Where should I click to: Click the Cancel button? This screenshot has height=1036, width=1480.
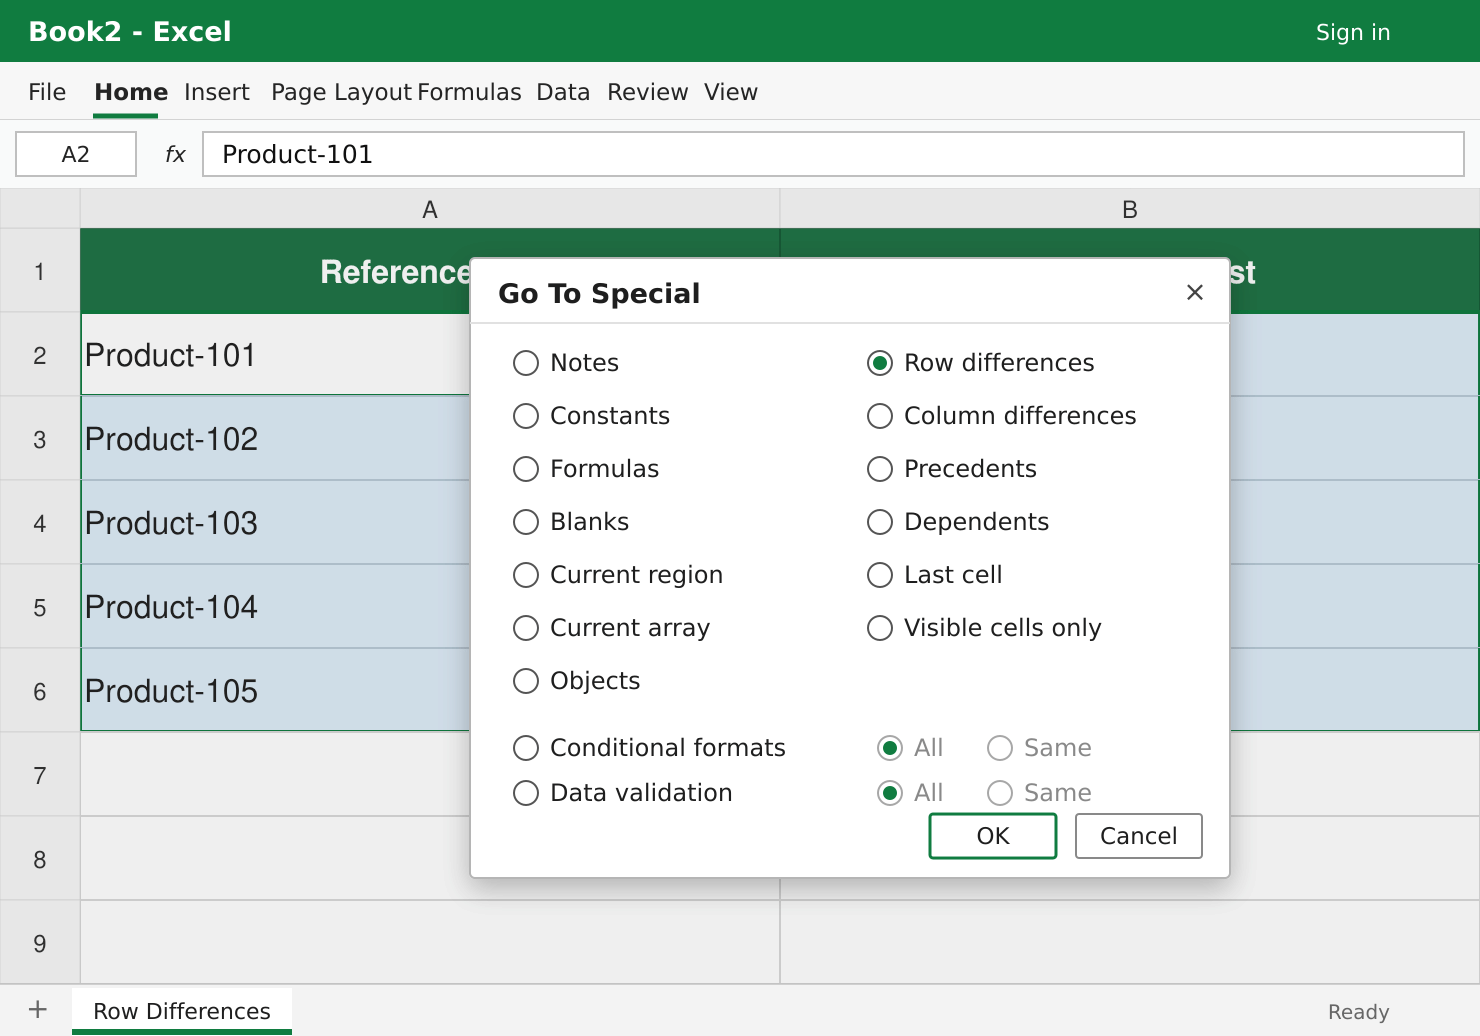(1139, 836)
